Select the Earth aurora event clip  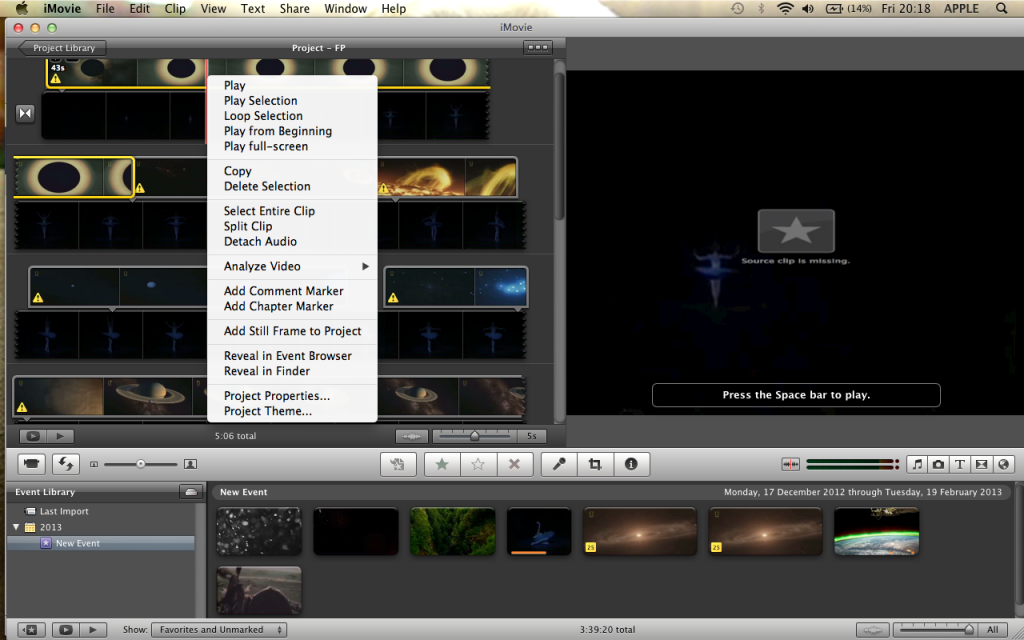click(x=876, y=532)
